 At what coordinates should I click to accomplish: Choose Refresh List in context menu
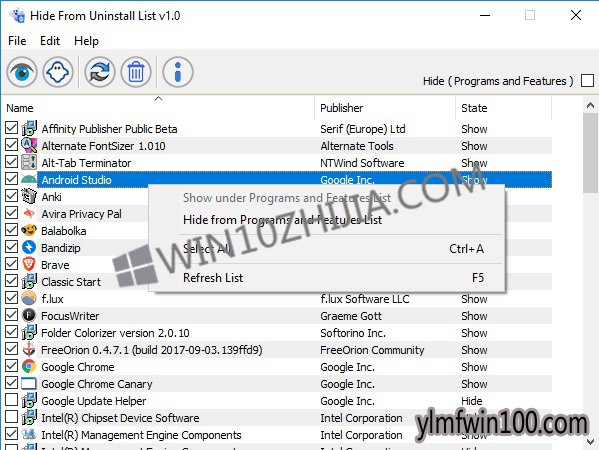[327, 278]
